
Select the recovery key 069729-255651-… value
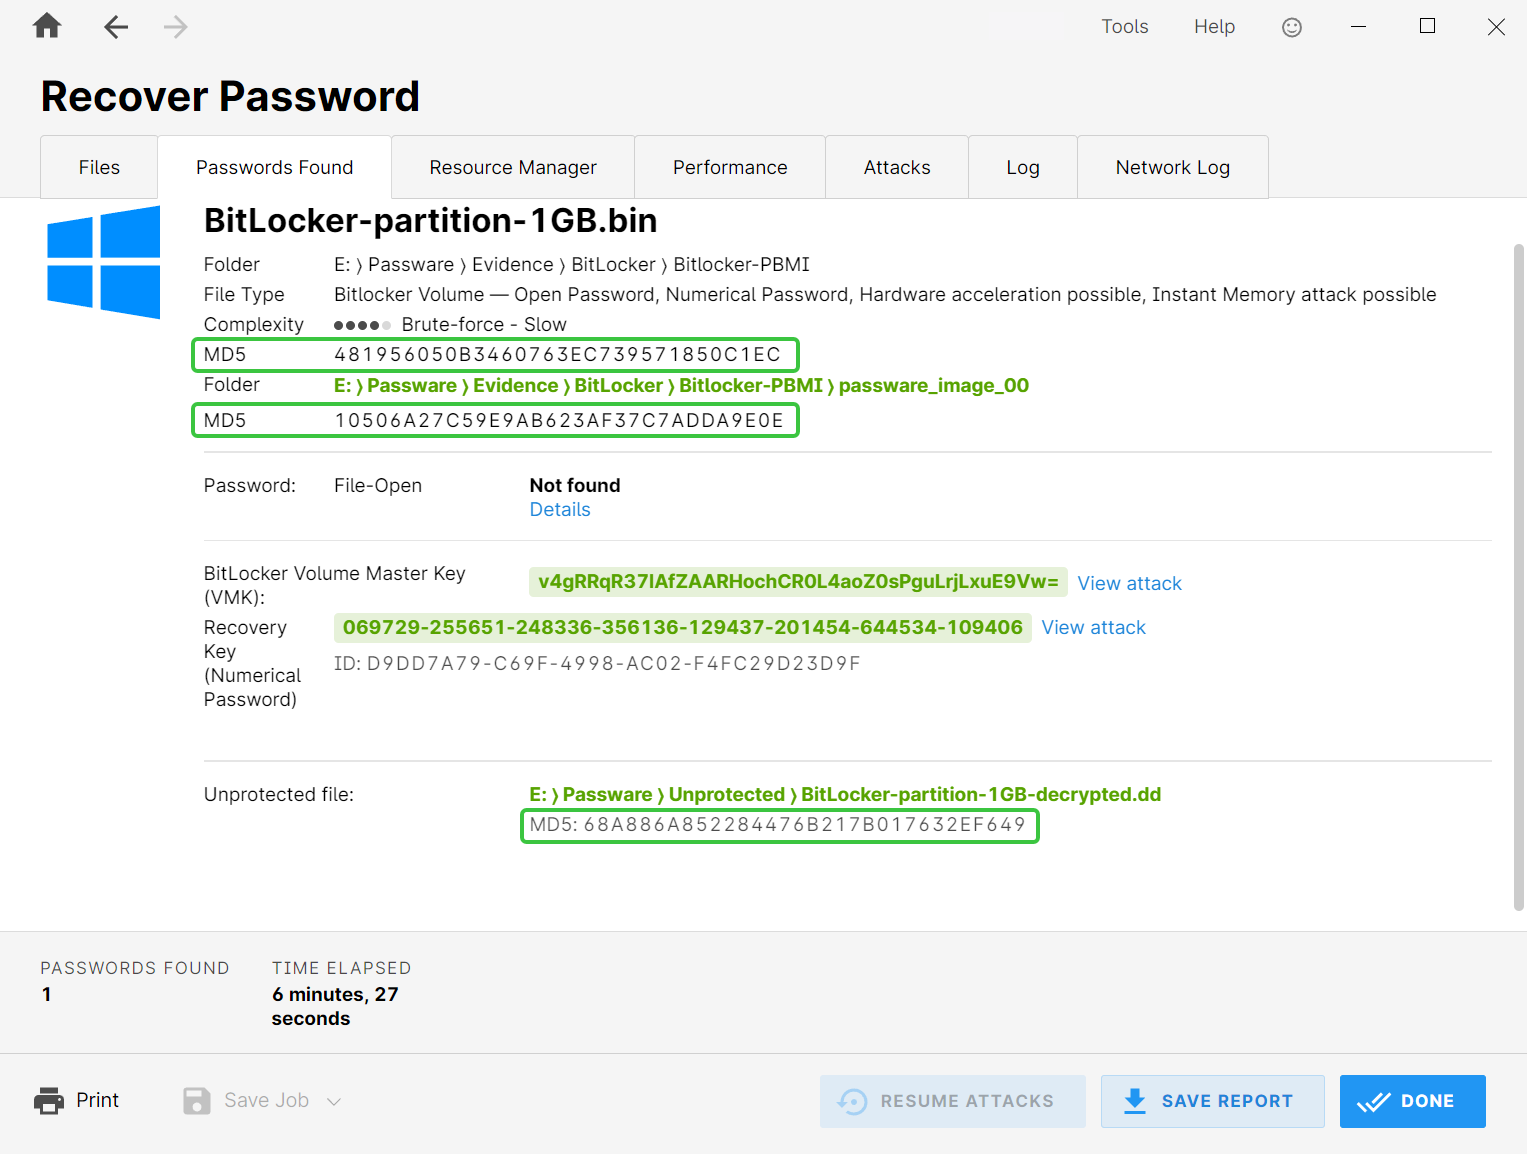click(x=682, y=627)
